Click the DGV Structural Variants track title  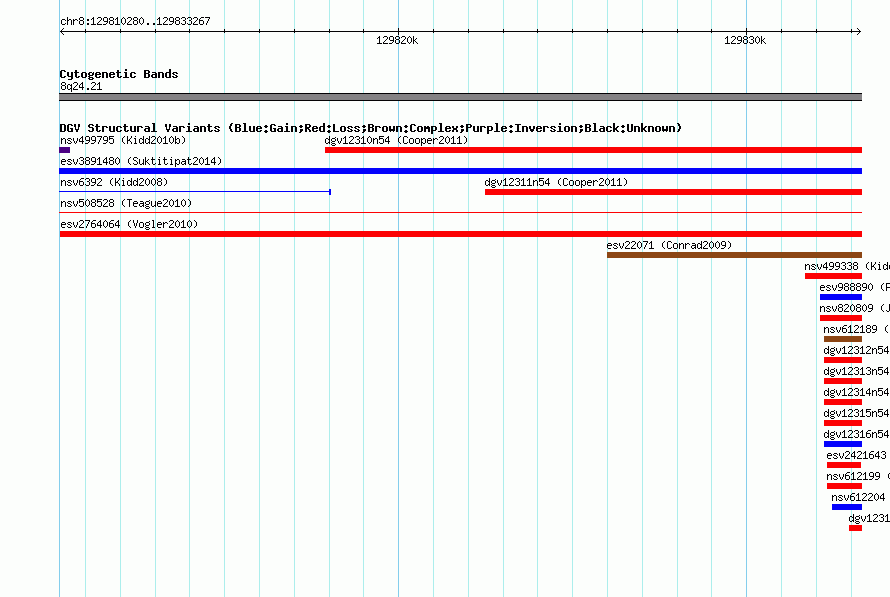(371, 128)
